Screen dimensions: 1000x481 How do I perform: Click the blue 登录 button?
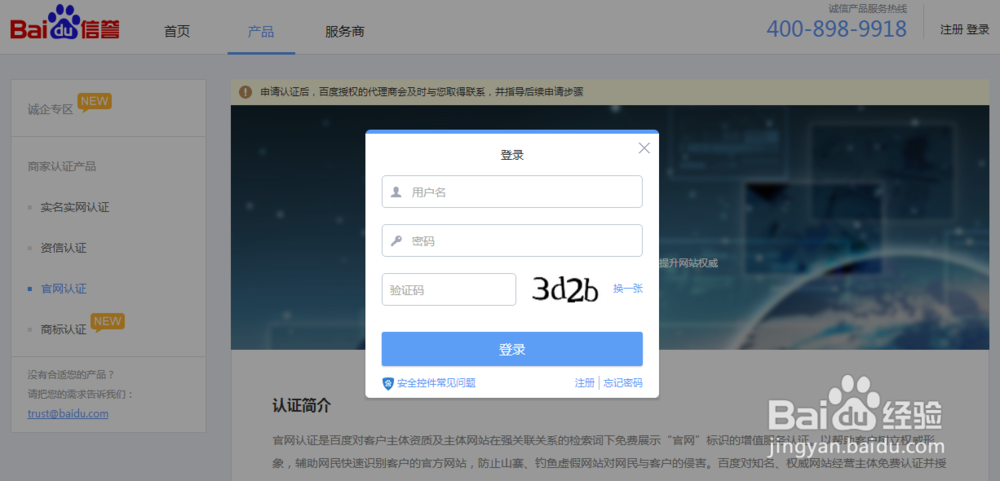tap(512, 349)
